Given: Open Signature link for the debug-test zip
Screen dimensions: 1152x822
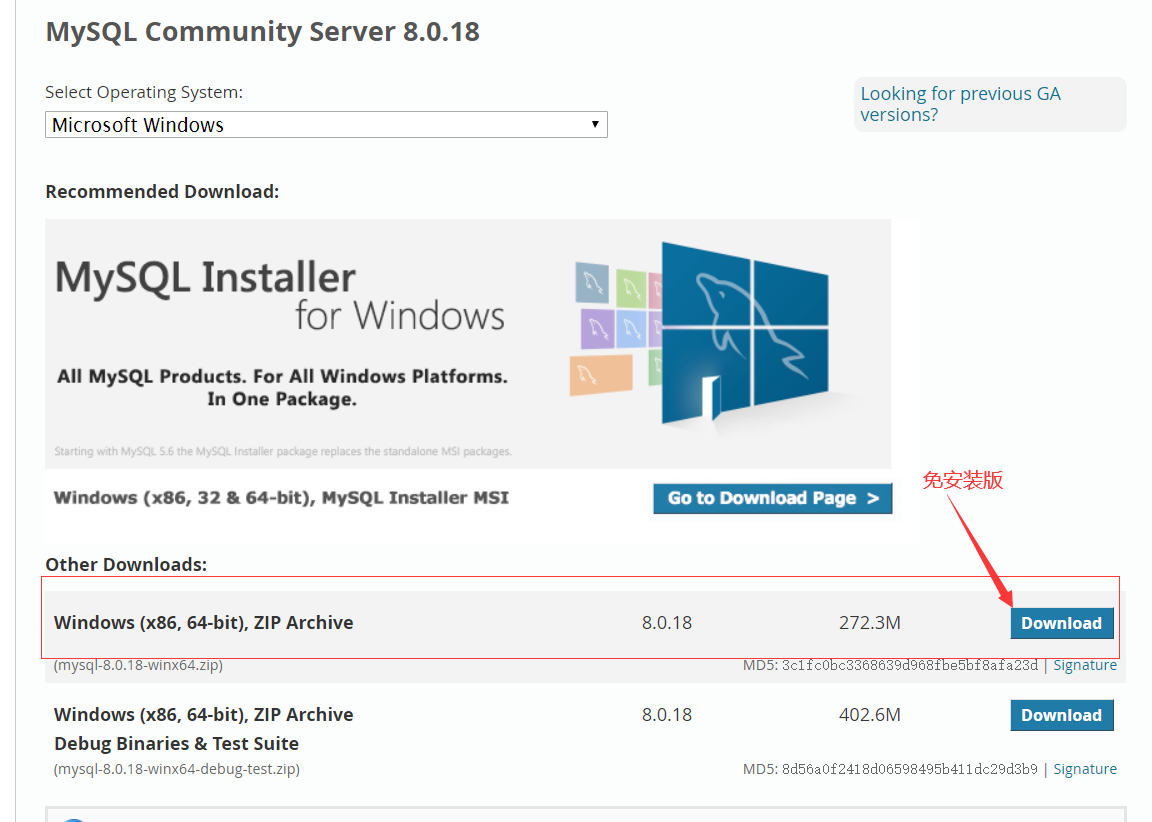Looking at the screenshot, I should 1085,769.
